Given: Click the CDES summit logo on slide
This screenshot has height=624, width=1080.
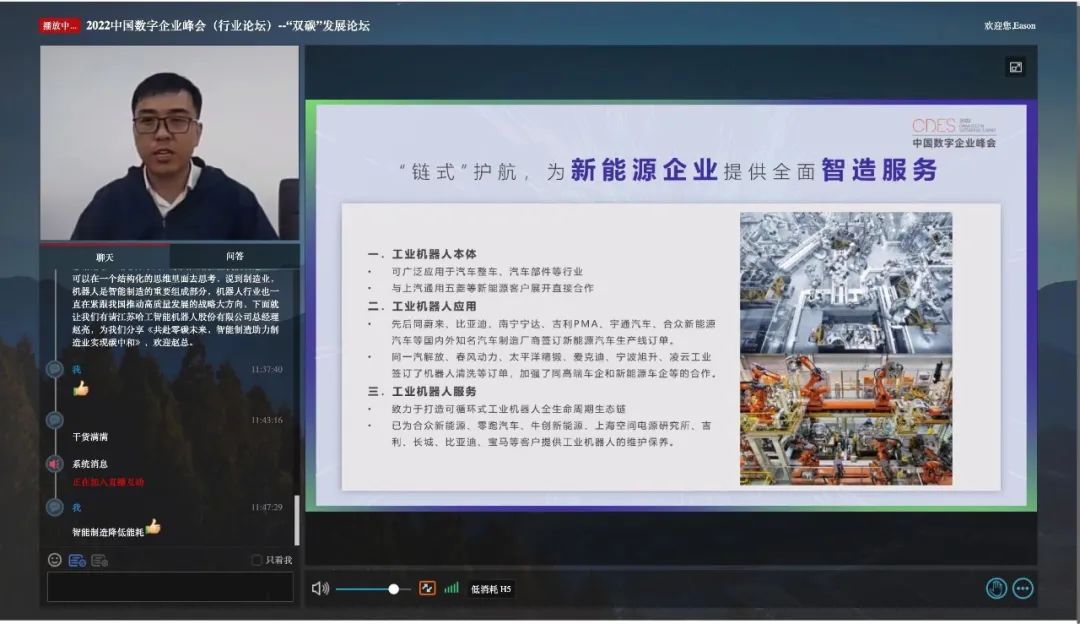Looking at the screenshot, I should 954,132.
